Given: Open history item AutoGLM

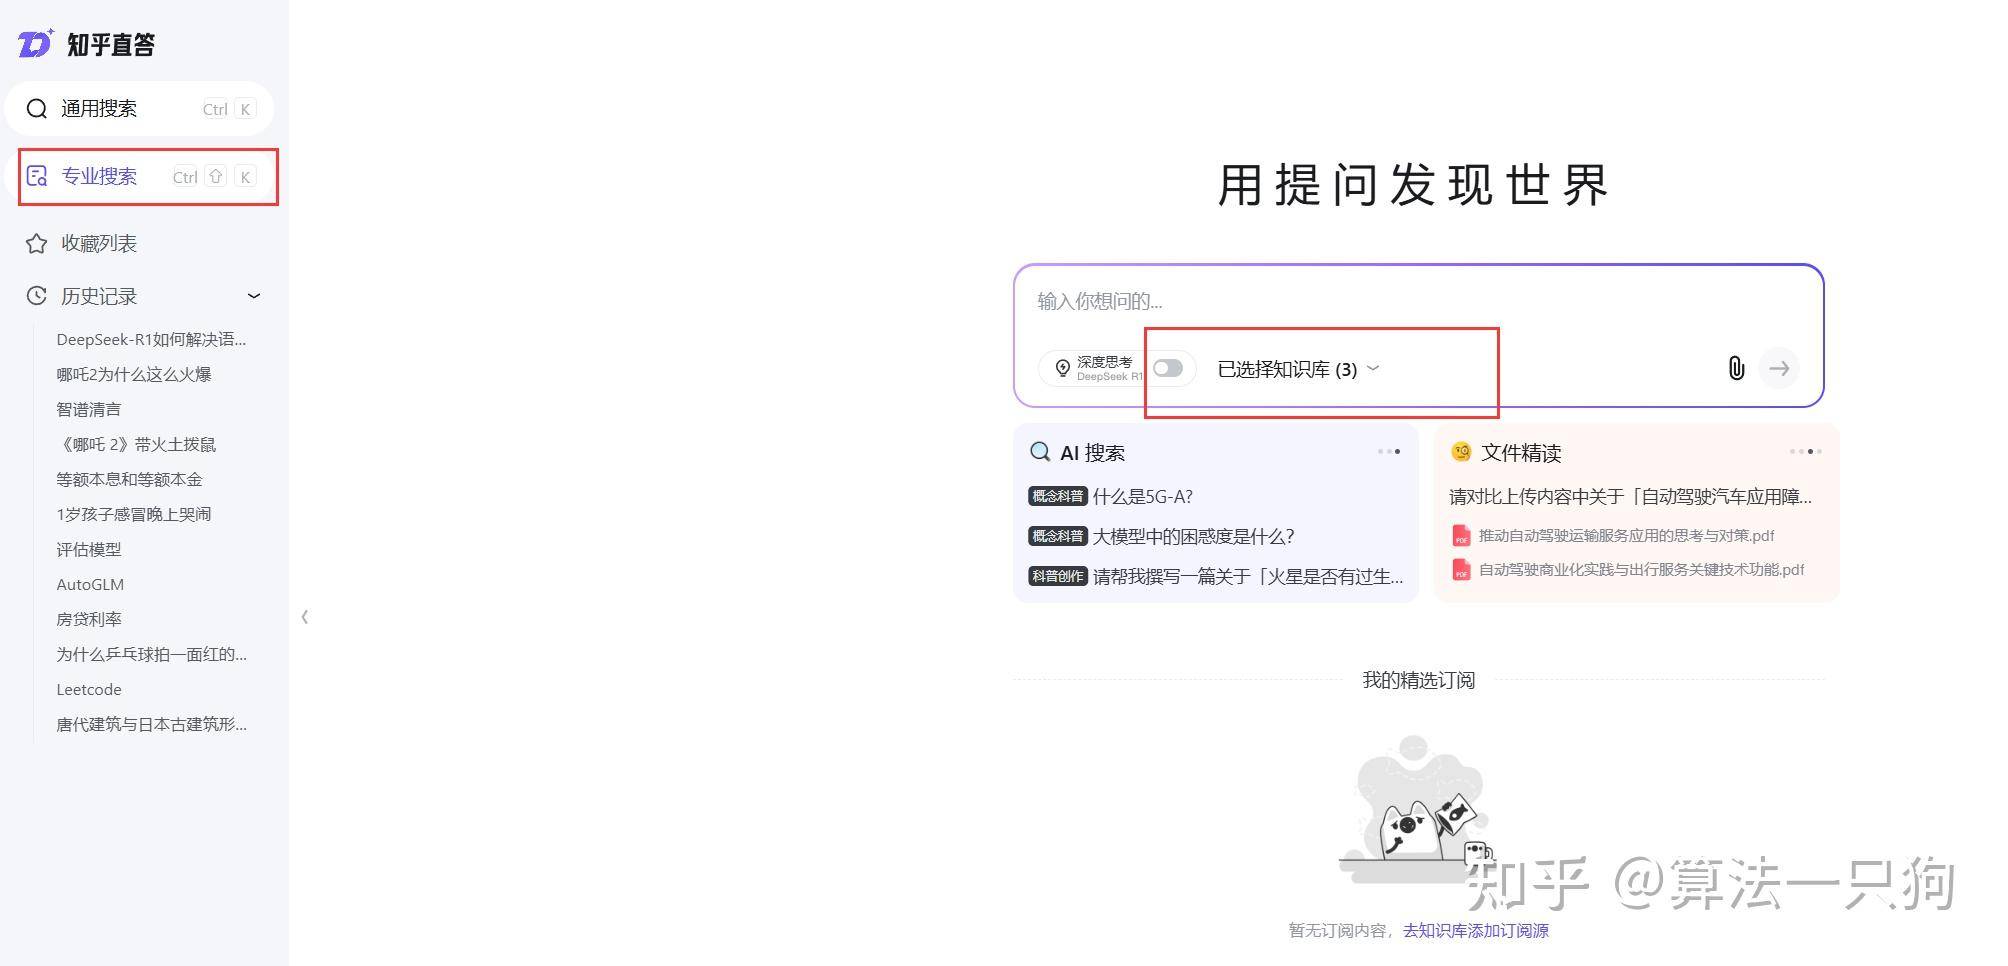Looking at the screenshot, I should 90,584.
